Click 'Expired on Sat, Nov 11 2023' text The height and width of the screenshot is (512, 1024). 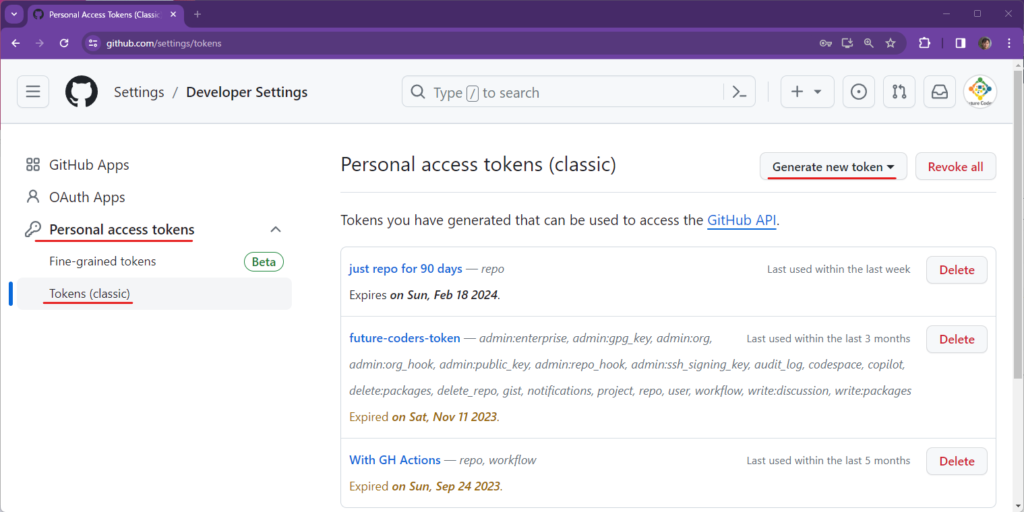424,417
